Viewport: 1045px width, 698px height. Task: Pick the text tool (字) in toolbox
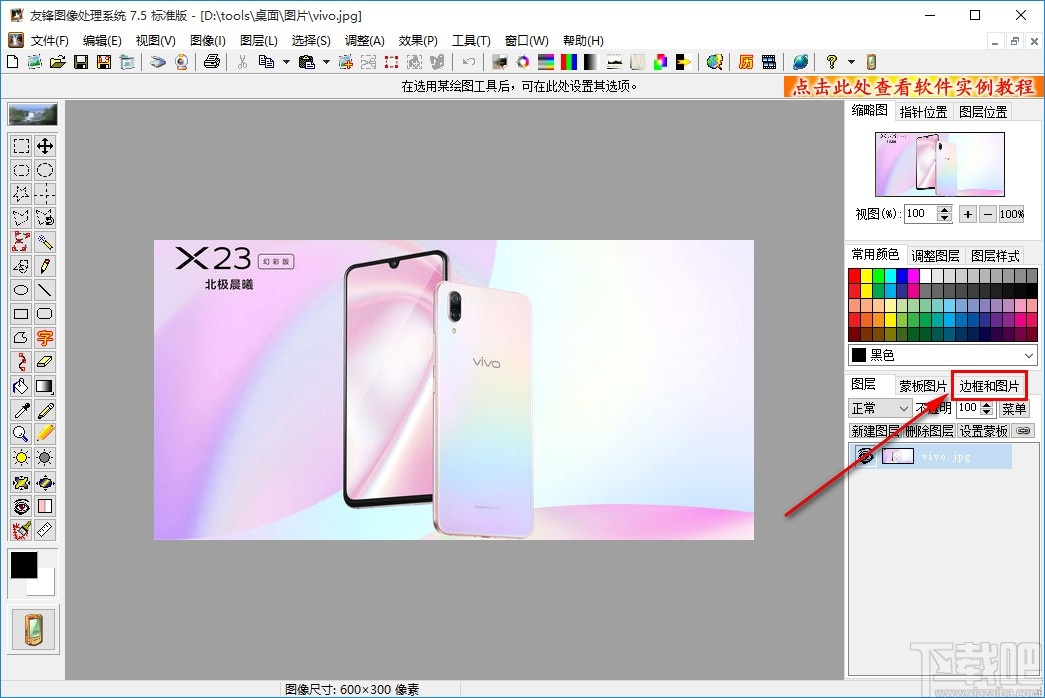(45, 338)
